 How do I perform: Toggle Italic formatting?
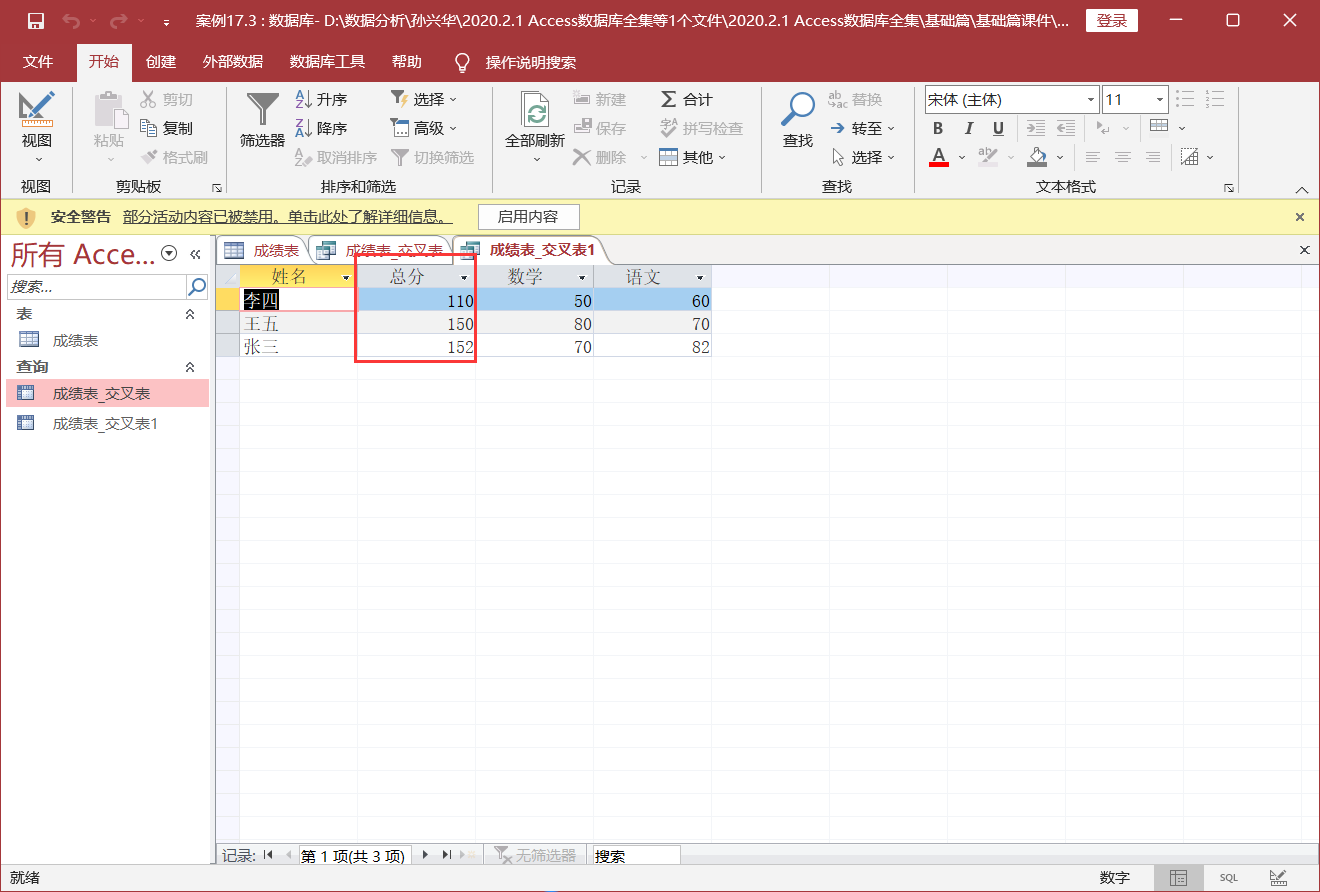tap(968, 128)
